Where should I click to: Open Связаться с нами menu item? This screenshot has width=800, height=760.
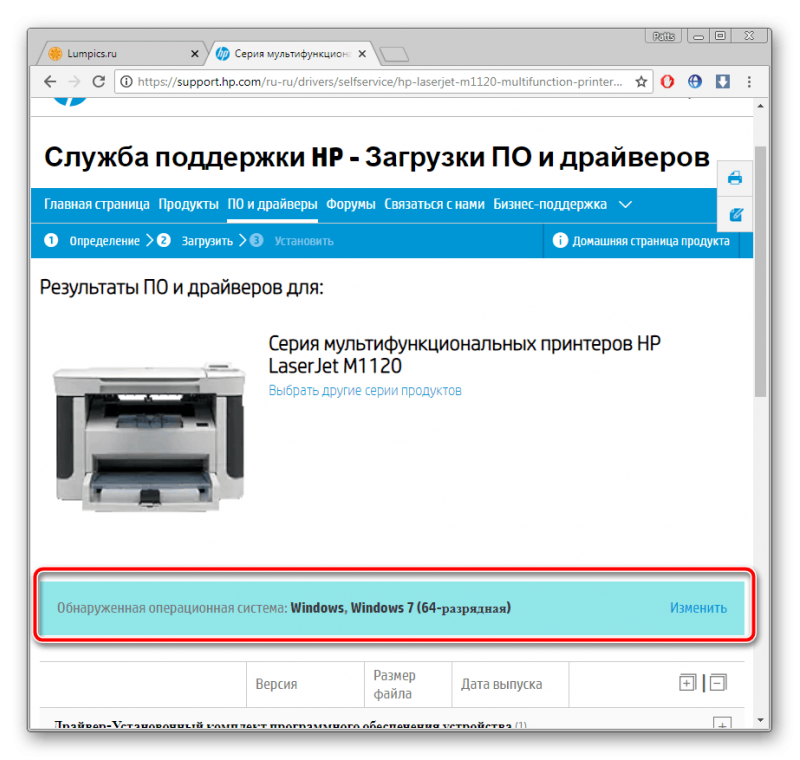click(x=434, y=204)
